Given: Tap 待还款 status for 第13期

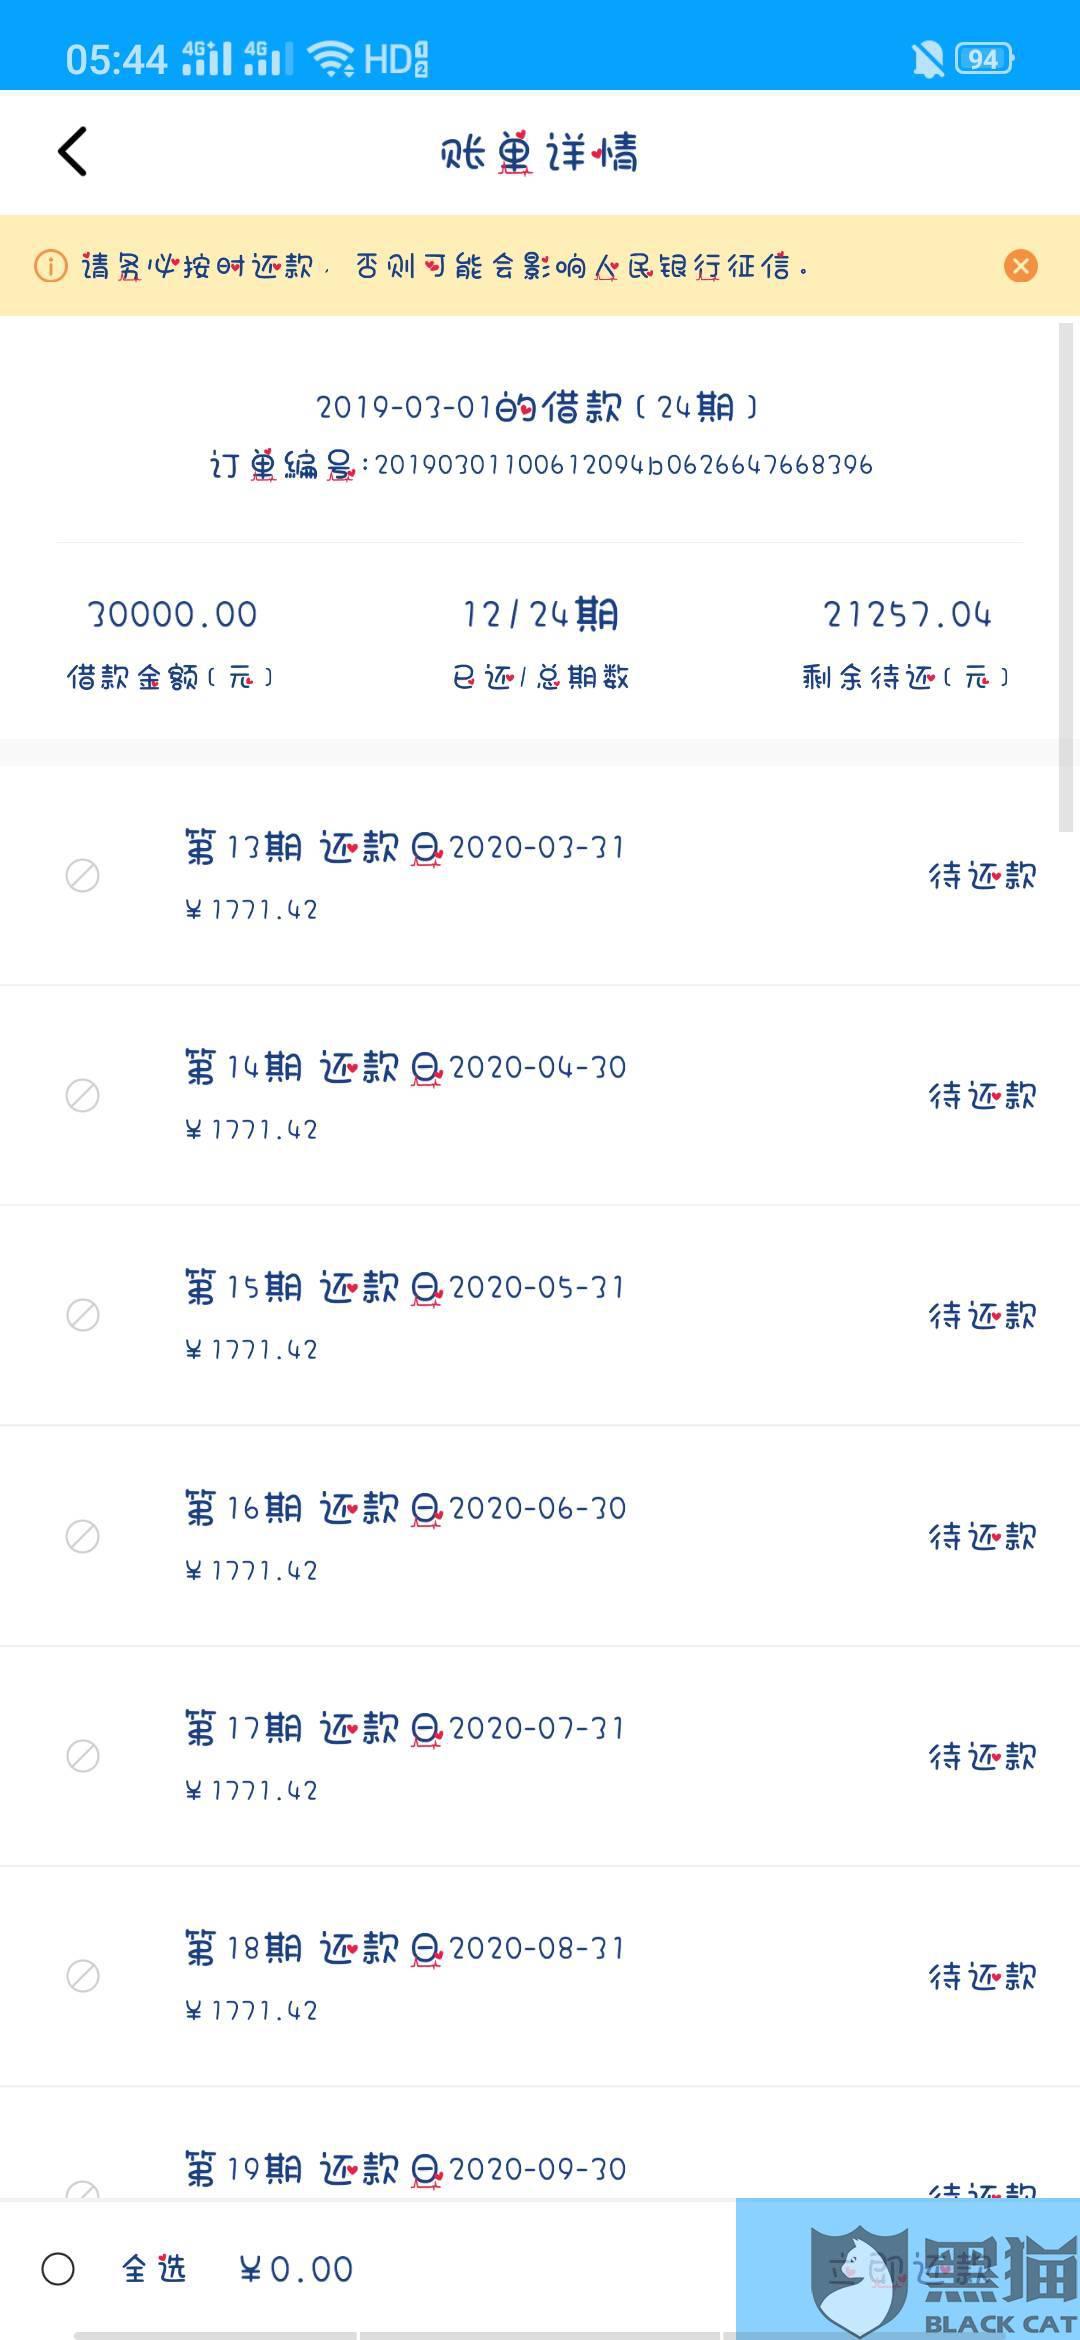Looking at the screenshot, I should (982, 876).
